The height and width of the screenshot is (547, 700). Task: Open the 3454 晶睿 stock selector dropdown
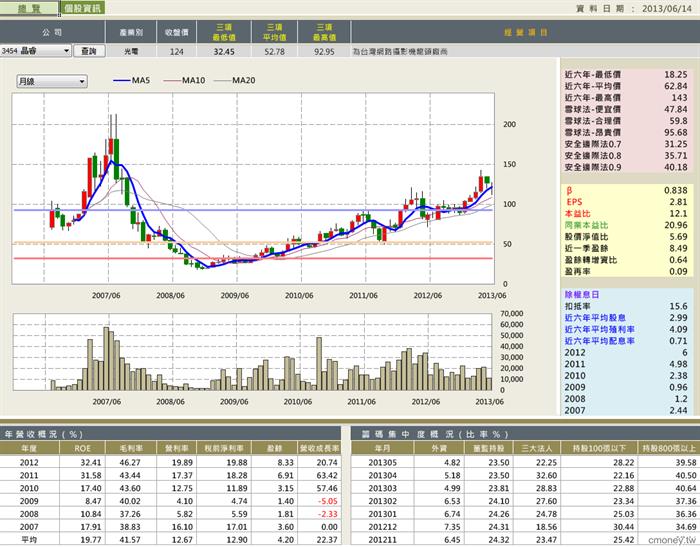point(35,51)
